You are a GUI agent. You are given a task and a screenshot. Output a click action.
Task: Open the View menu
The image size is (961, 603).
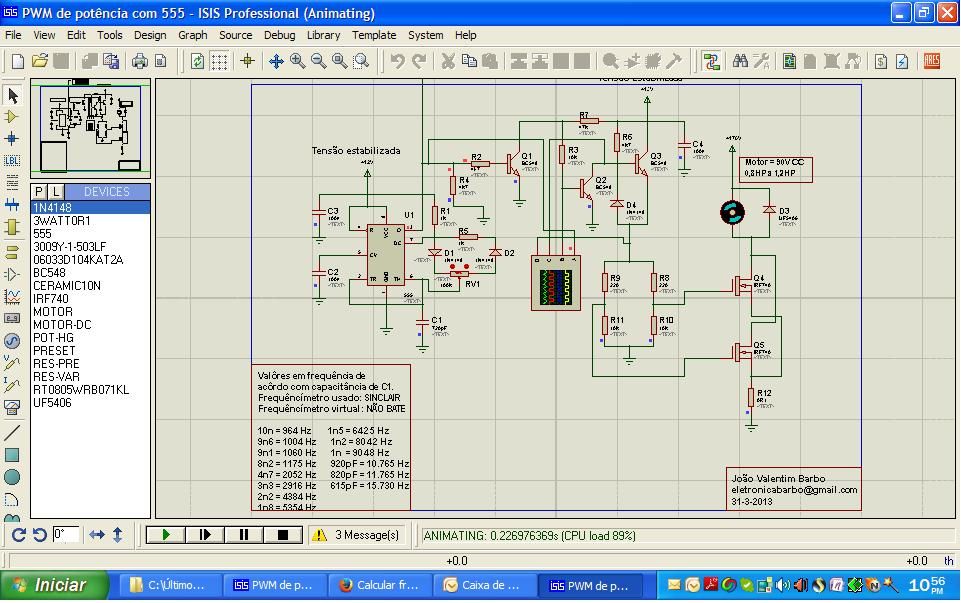point(44,35)
